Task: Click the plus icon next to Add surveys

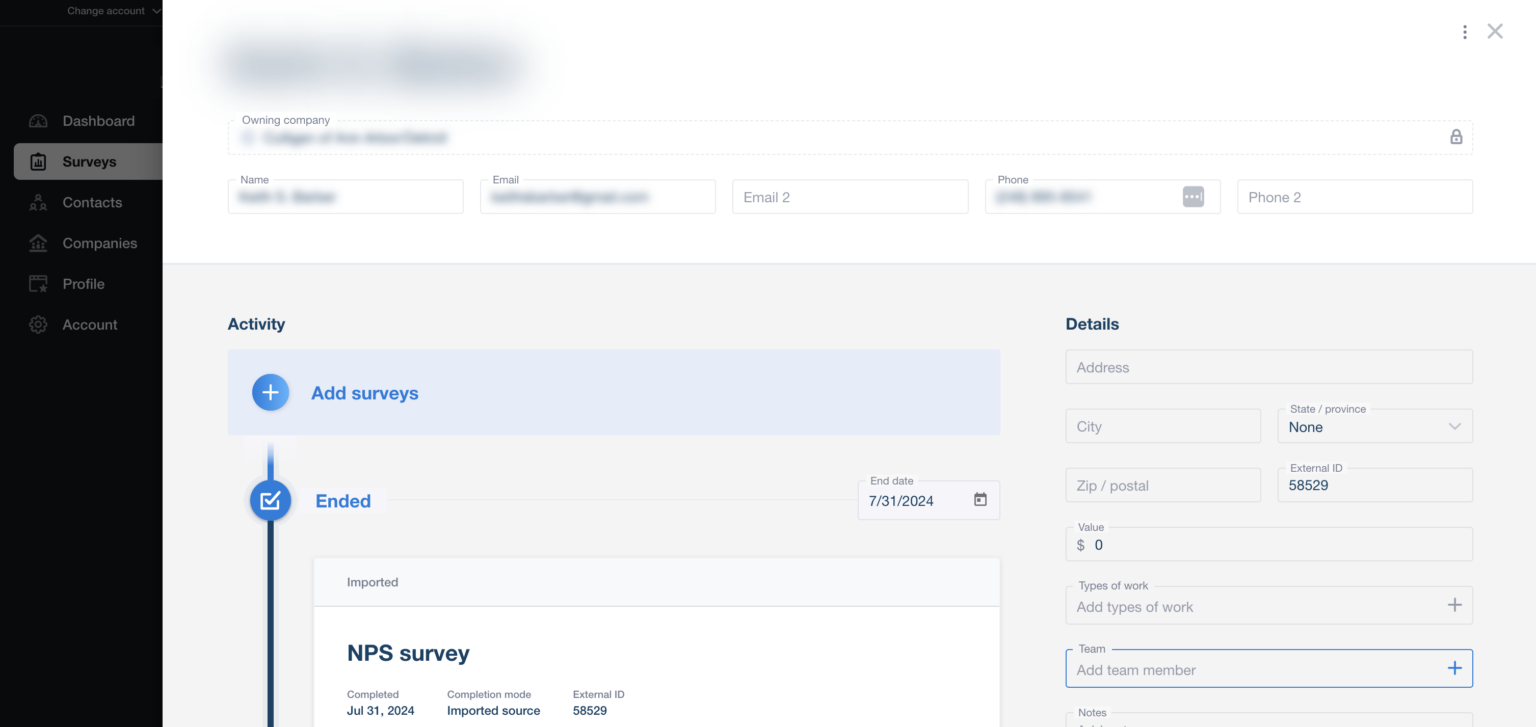Action: [270, 392]
